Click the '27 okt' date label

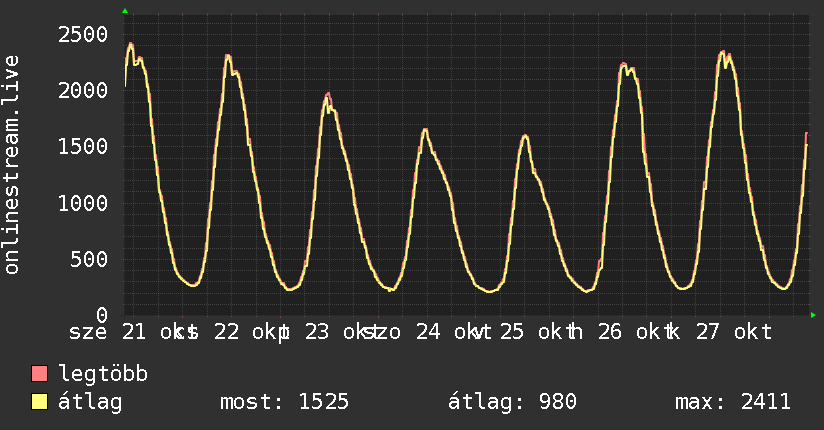tap(734, 332)
